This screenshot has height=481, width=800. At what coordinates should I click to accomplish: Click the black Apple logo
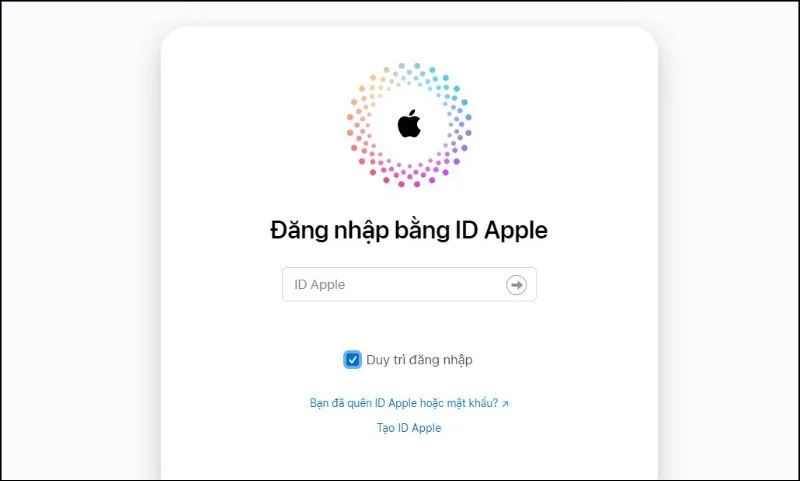click(409, 123)
